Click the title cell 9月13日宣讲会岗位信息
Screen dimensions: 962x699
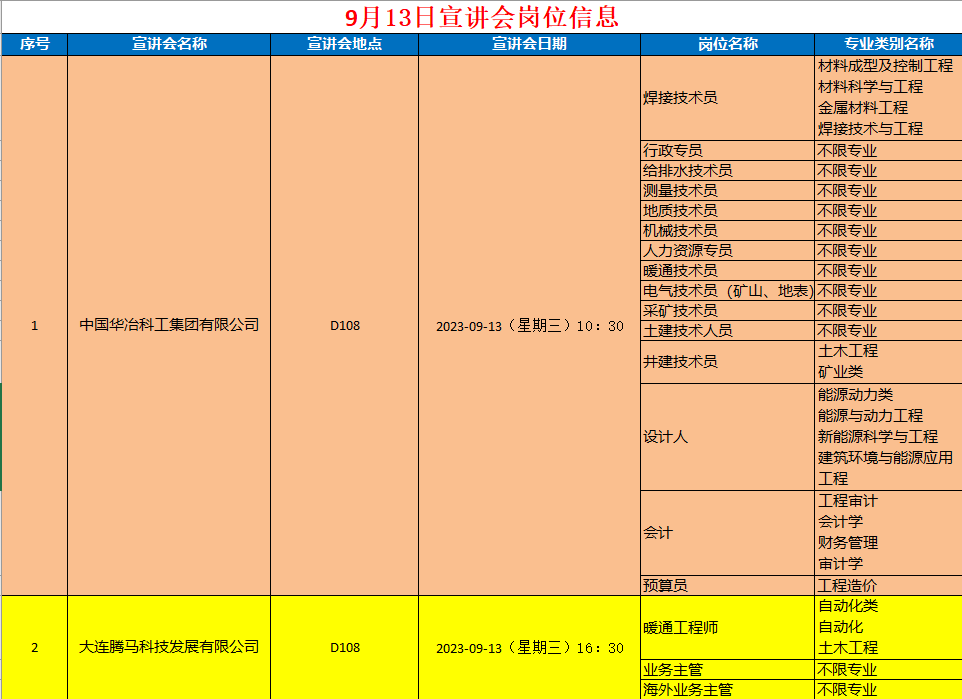coord(481,17)
